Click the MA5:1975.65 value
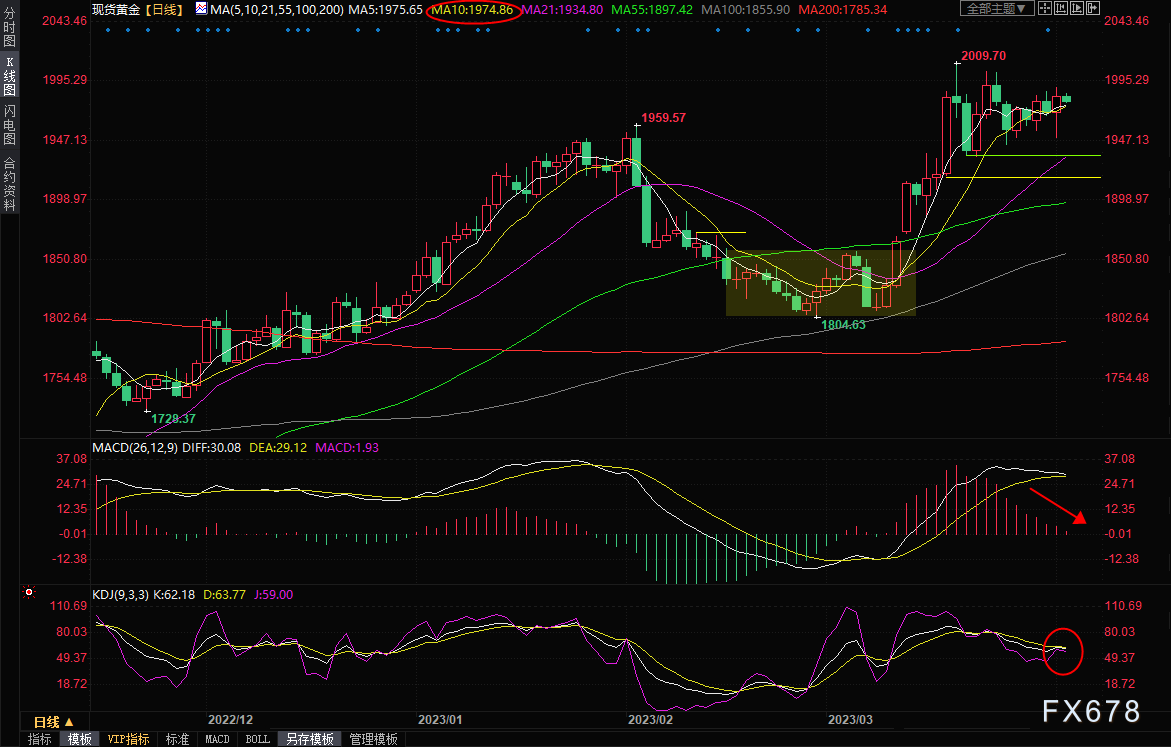This screenshot has width=1171, height=747. pyautogui.click(x=385, y=10)
